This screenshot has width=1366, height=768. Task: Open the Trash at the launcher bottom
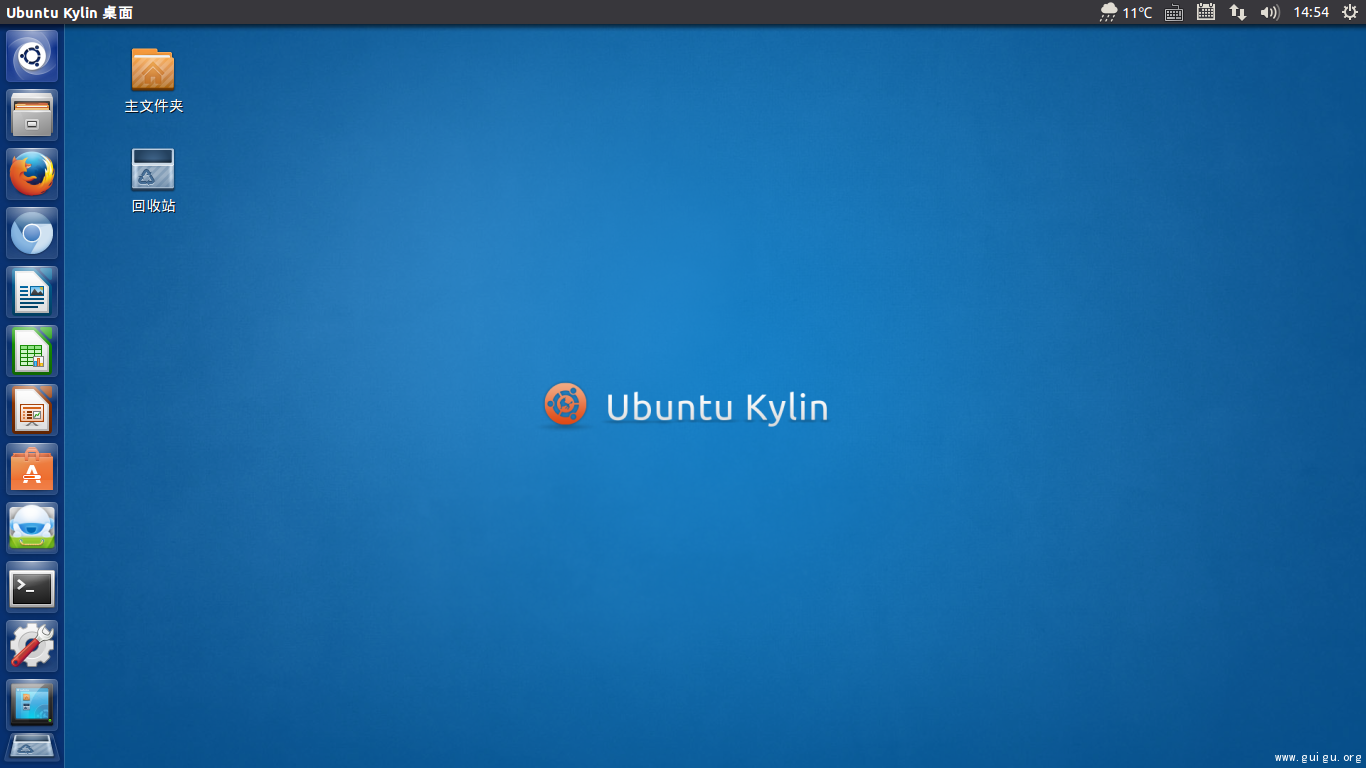click(32, 748)
